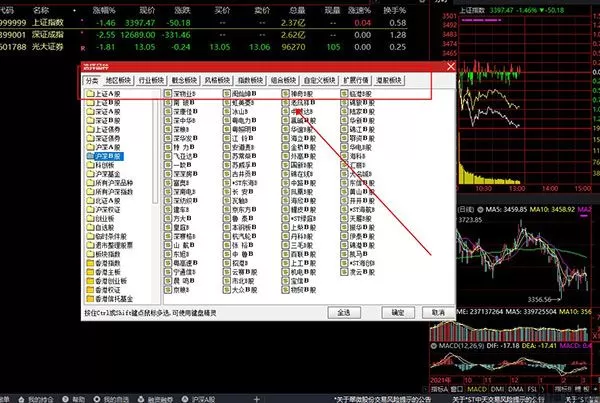Open the 风格板块 tab
The width and height of the screenshot is (600, 403).
click(217, 80)
